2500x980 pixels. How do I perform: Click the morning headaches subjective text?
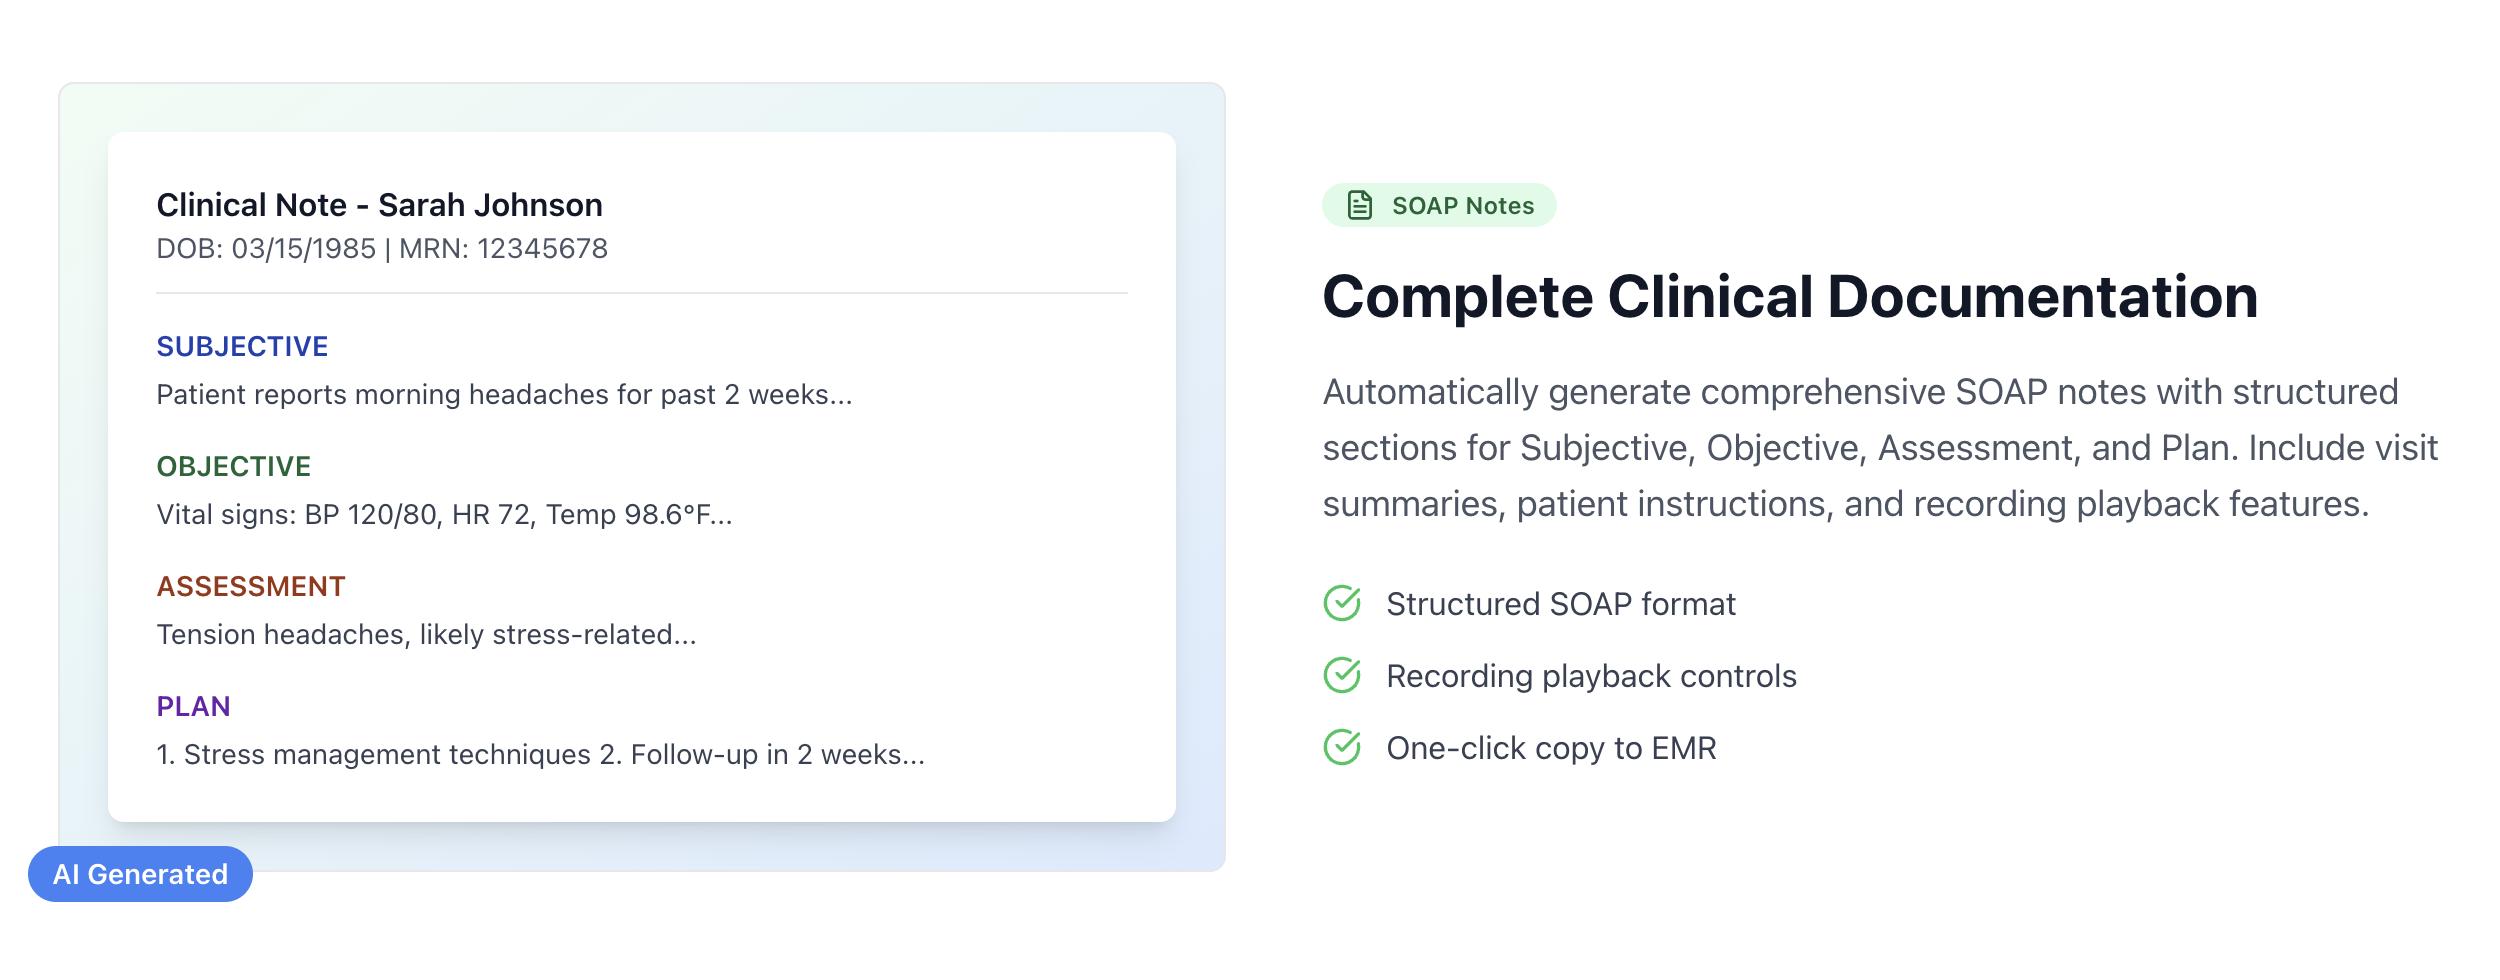tap(504, 394)
